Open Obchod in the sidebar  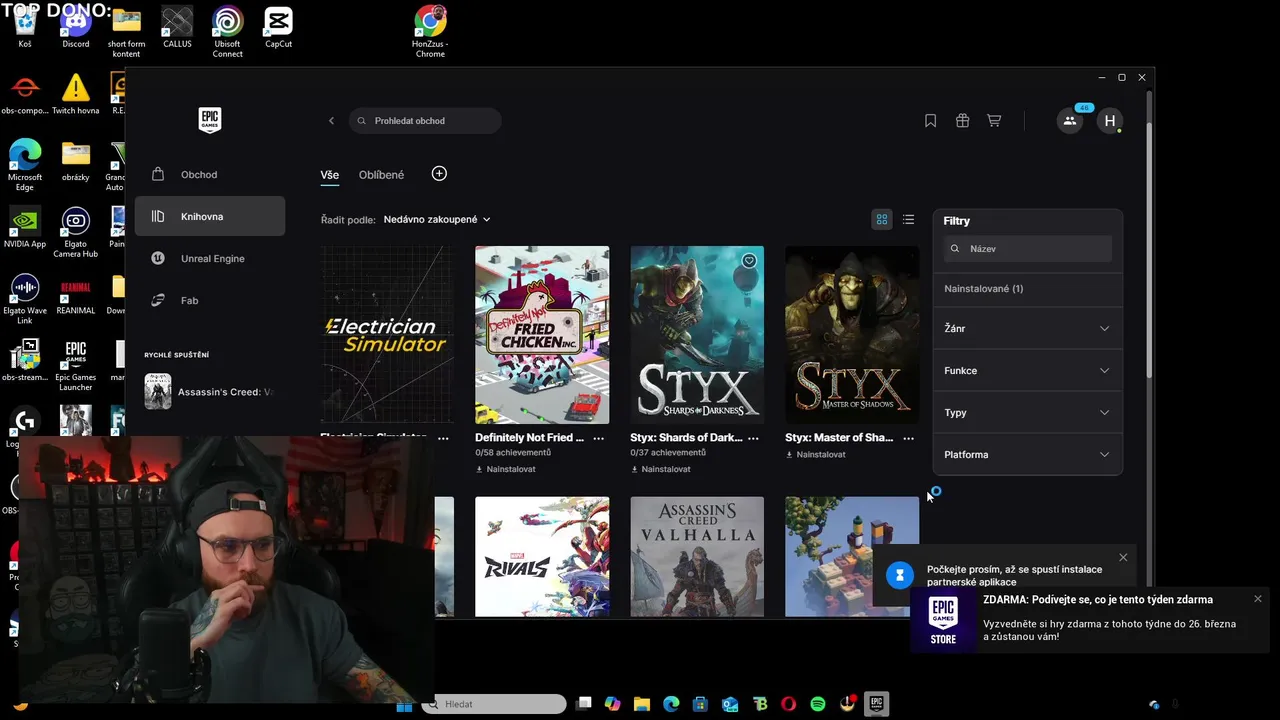tap(210, 175)
